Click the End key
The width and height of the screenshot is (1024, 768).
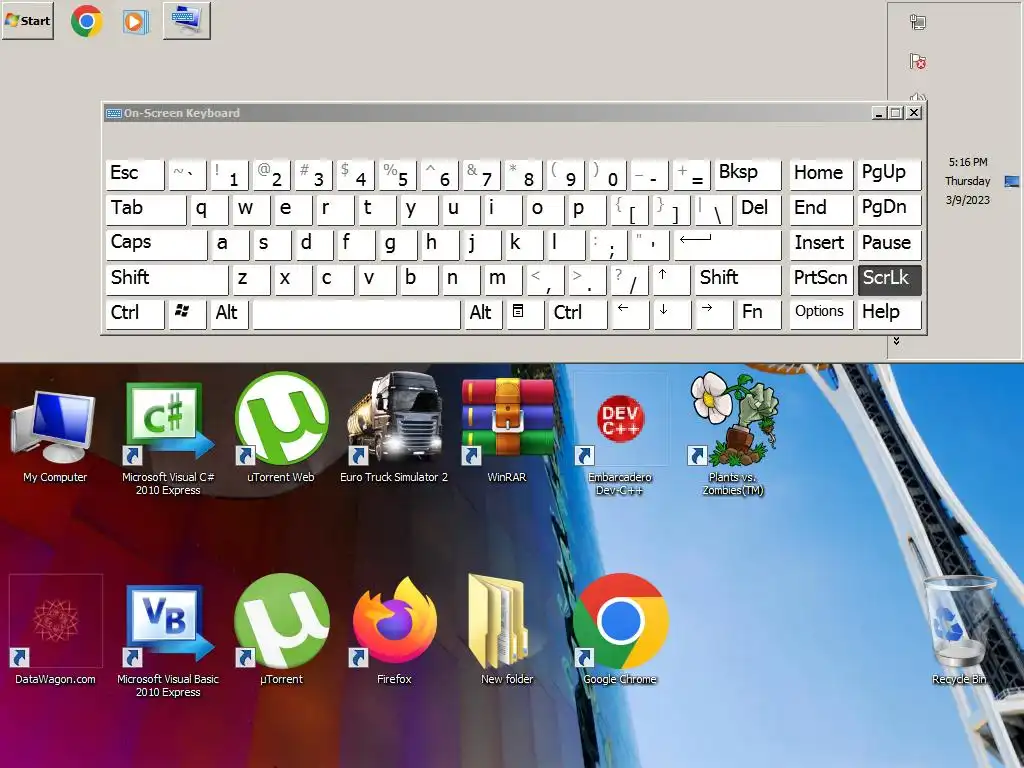click(x=821, y=210)
